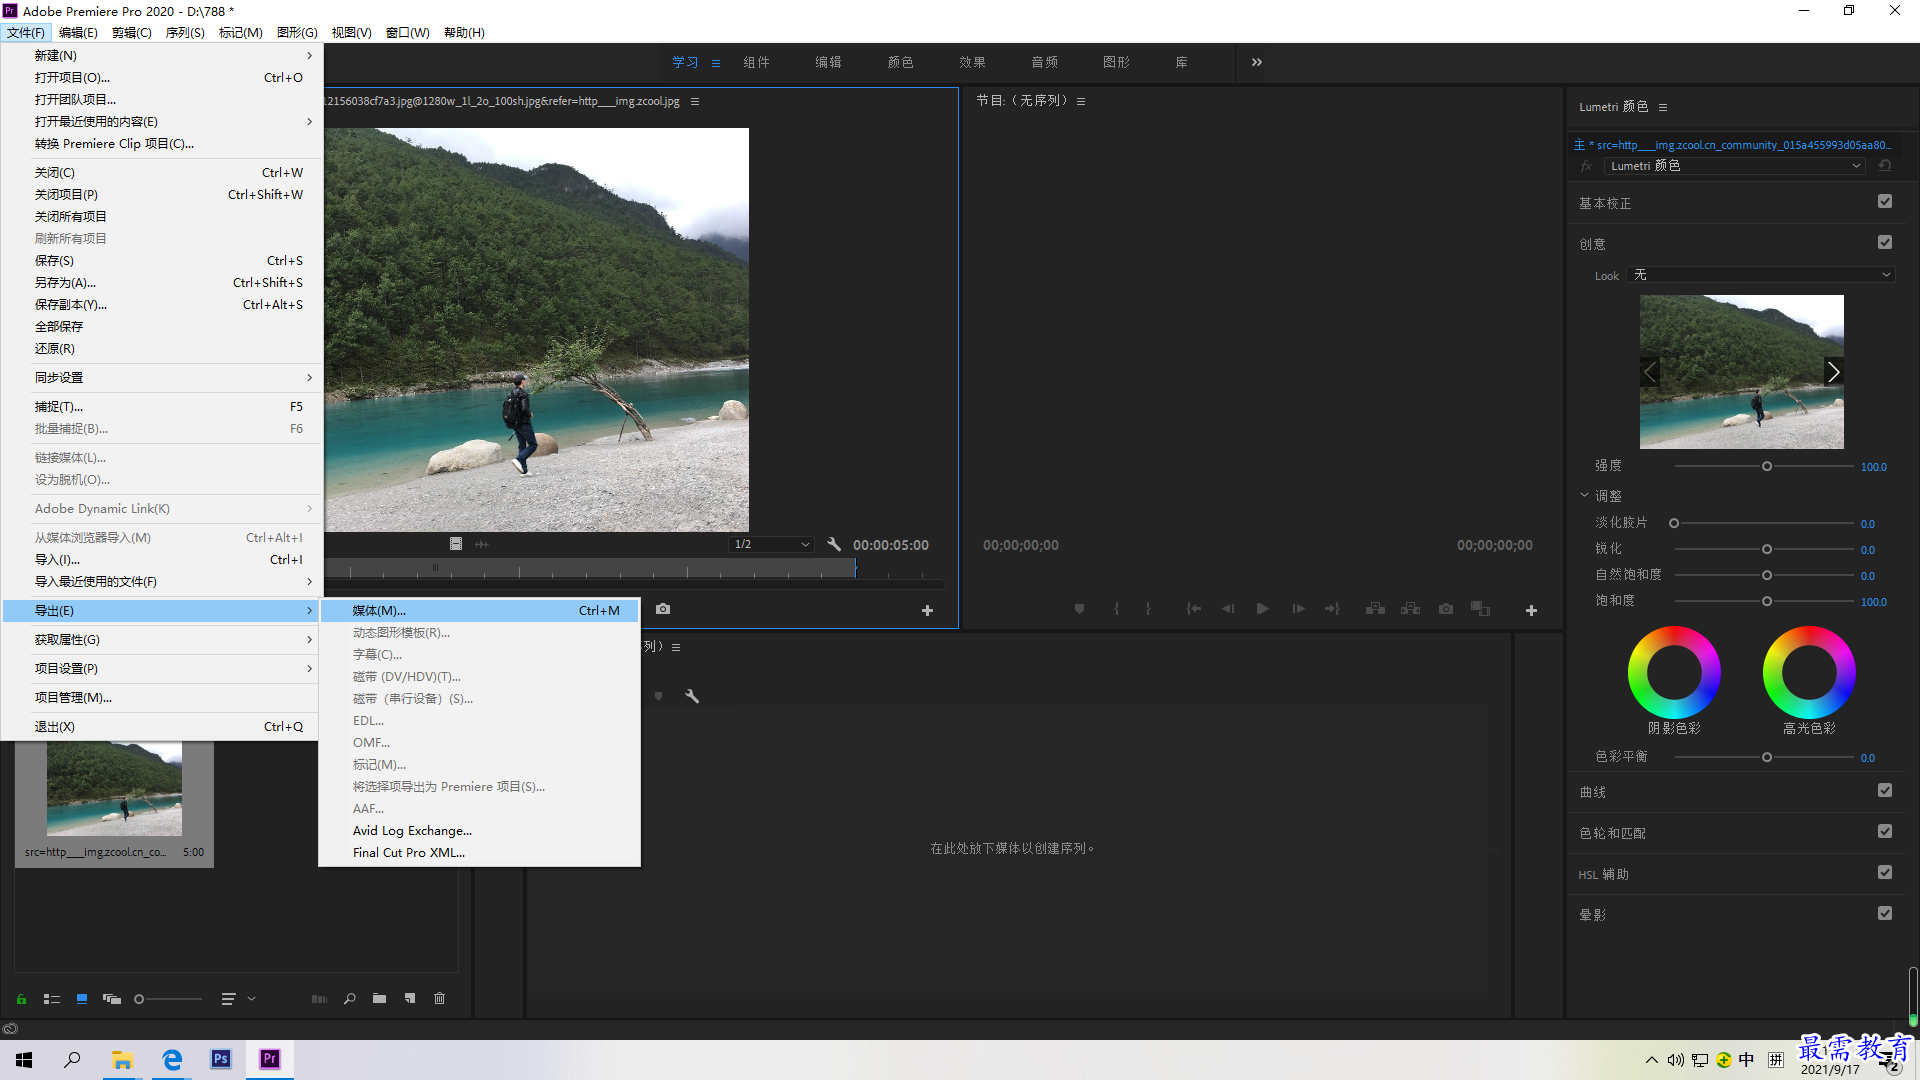Open the 项目设置(P) submenu
This screenshot has width=1920, height=1080.
coord(161,669)
